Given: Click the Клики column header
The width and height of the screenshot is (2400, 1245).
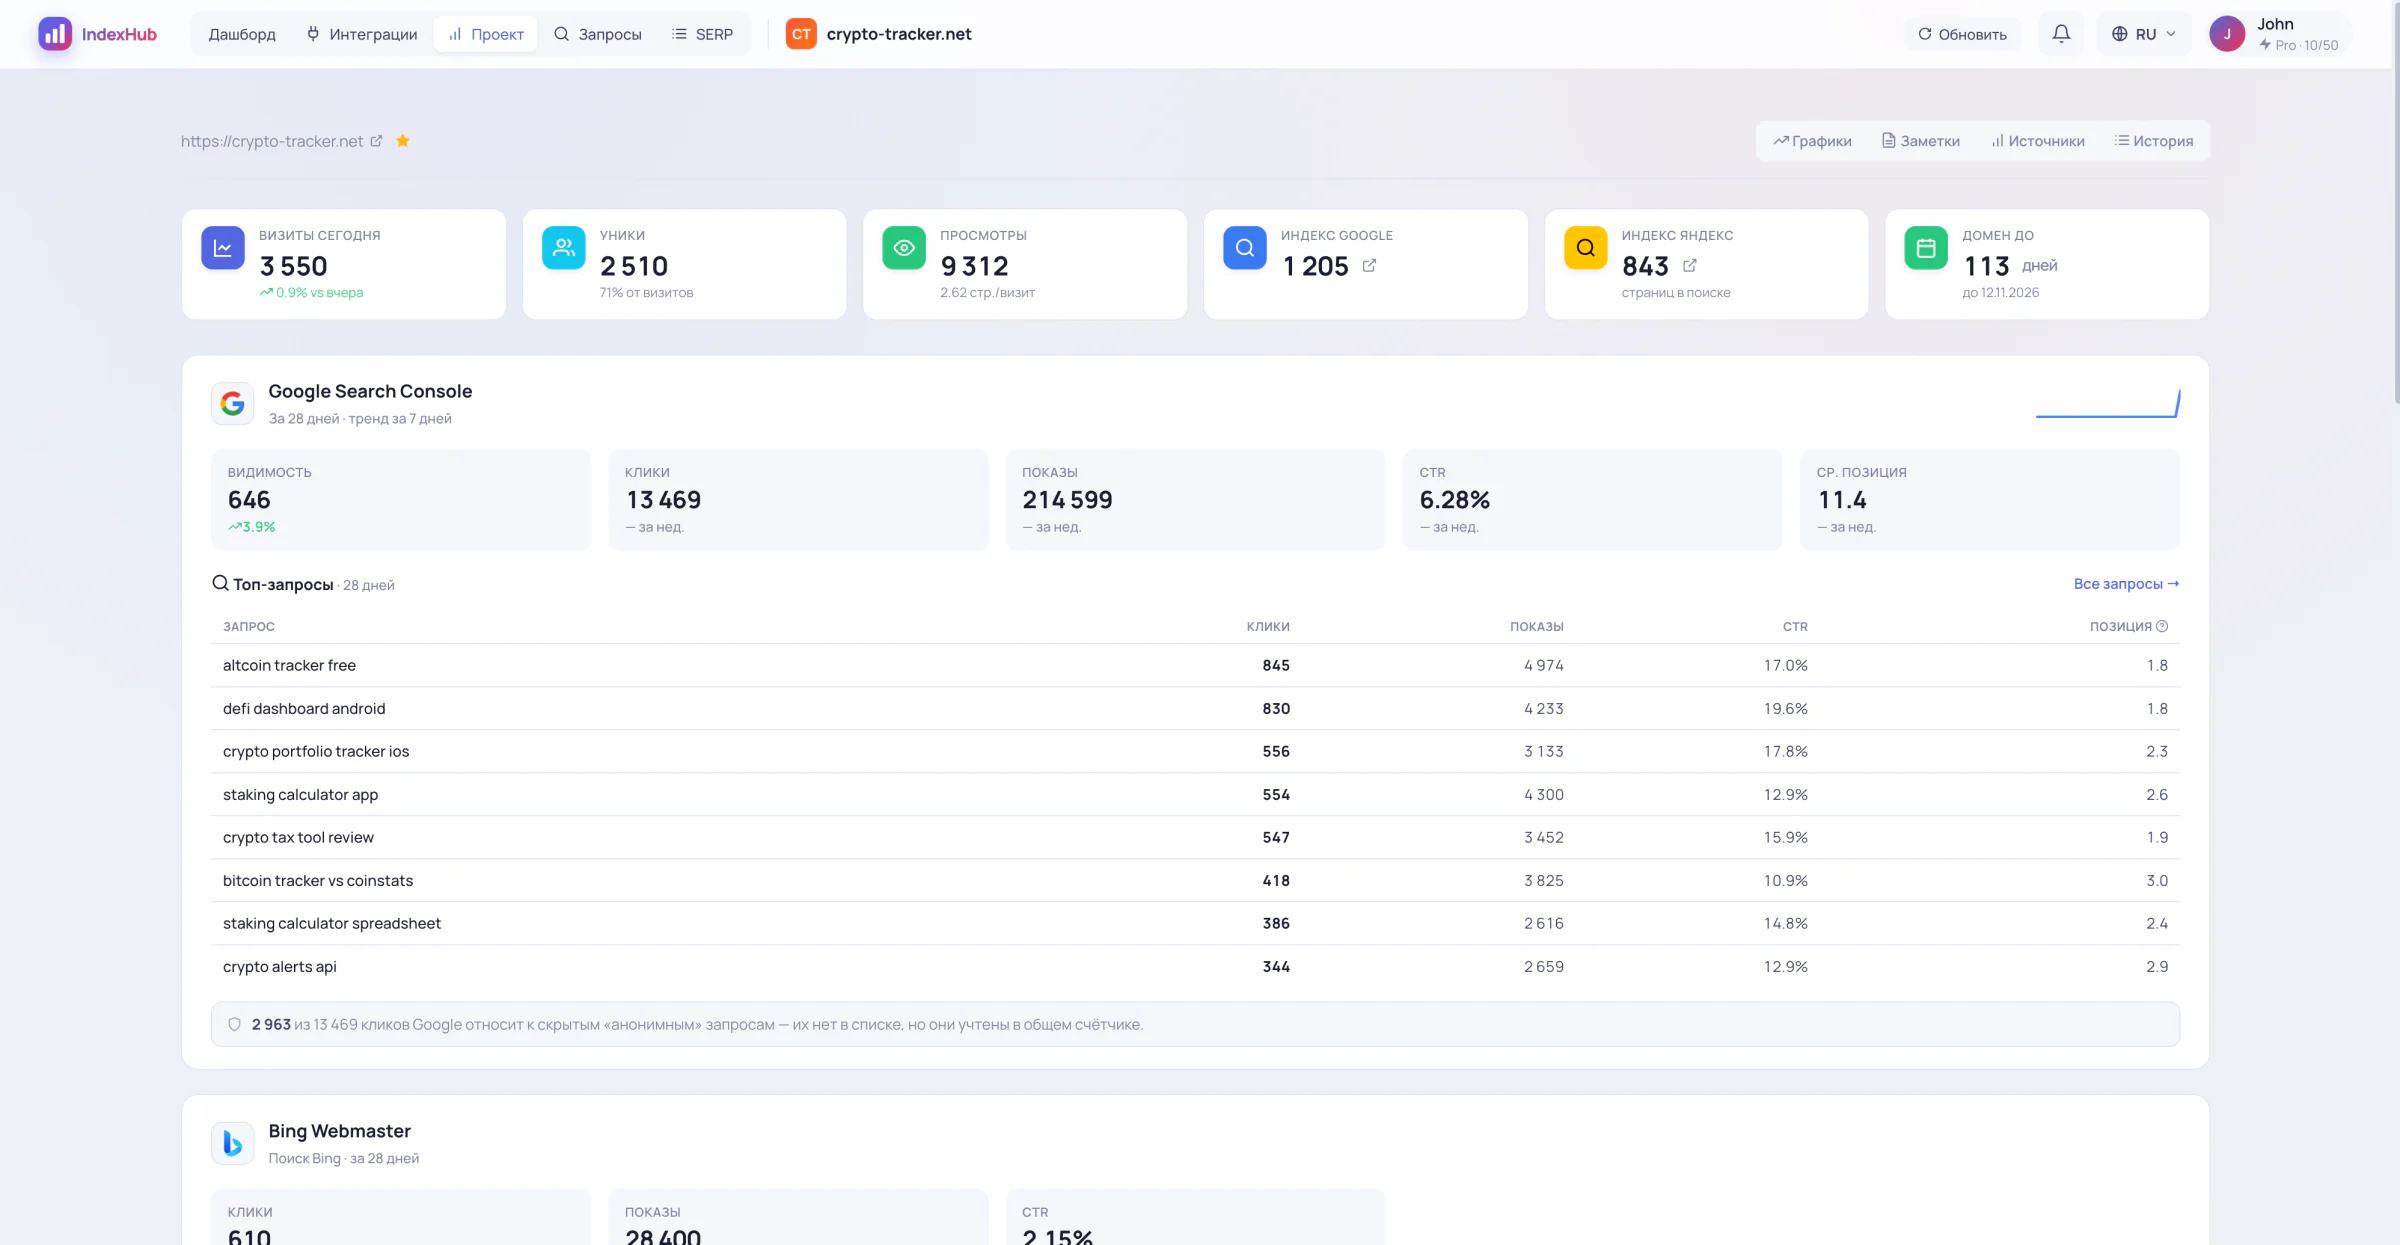Looking at the screenshot, I should (1268, 626).
